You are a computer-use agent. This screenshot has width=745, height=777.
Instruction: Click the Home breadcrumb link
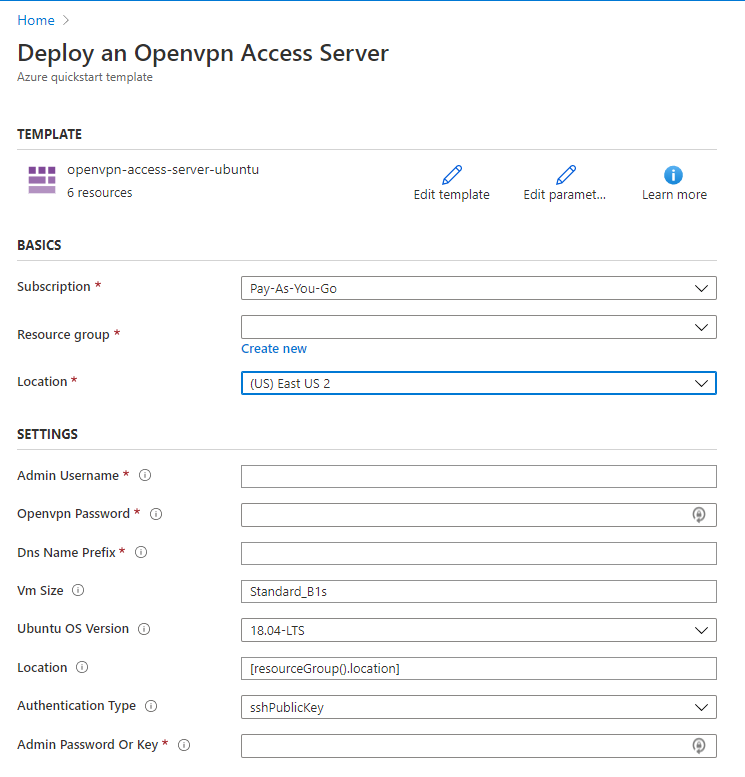[x=36, y=20]
